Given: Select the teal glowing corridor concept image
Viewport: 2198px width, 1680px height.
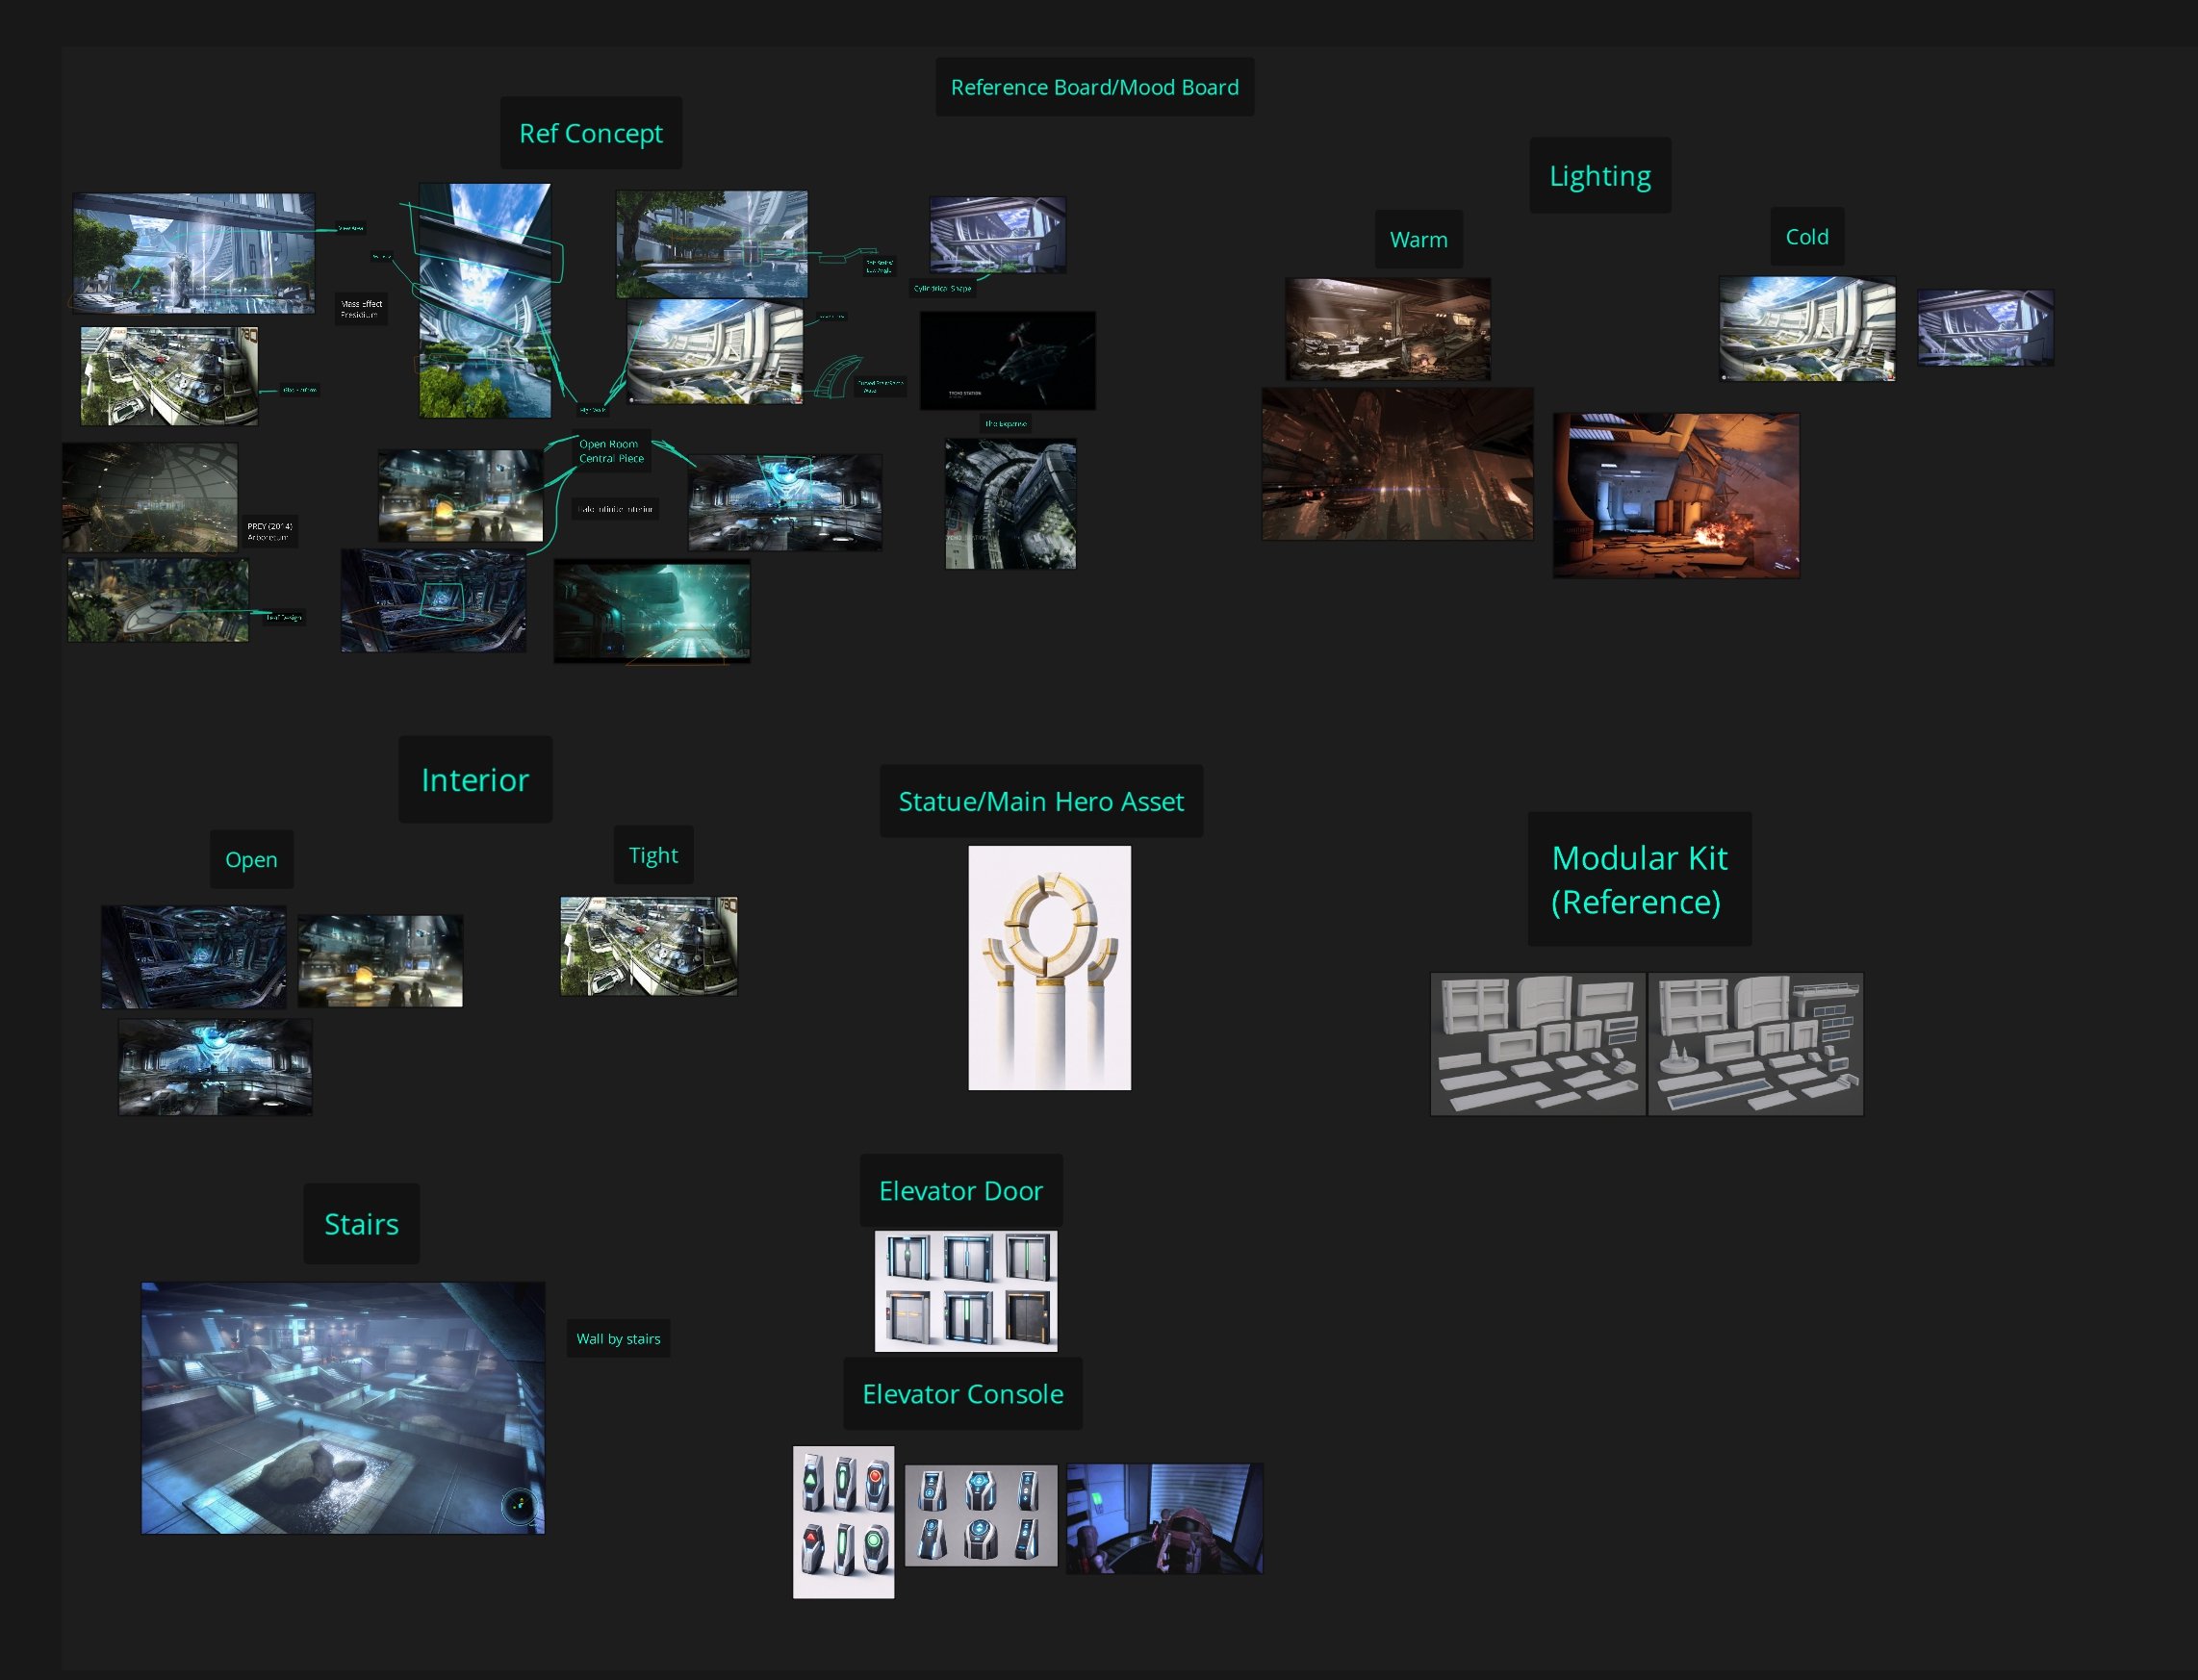Looking at the screenshot, I should [652, 610].
